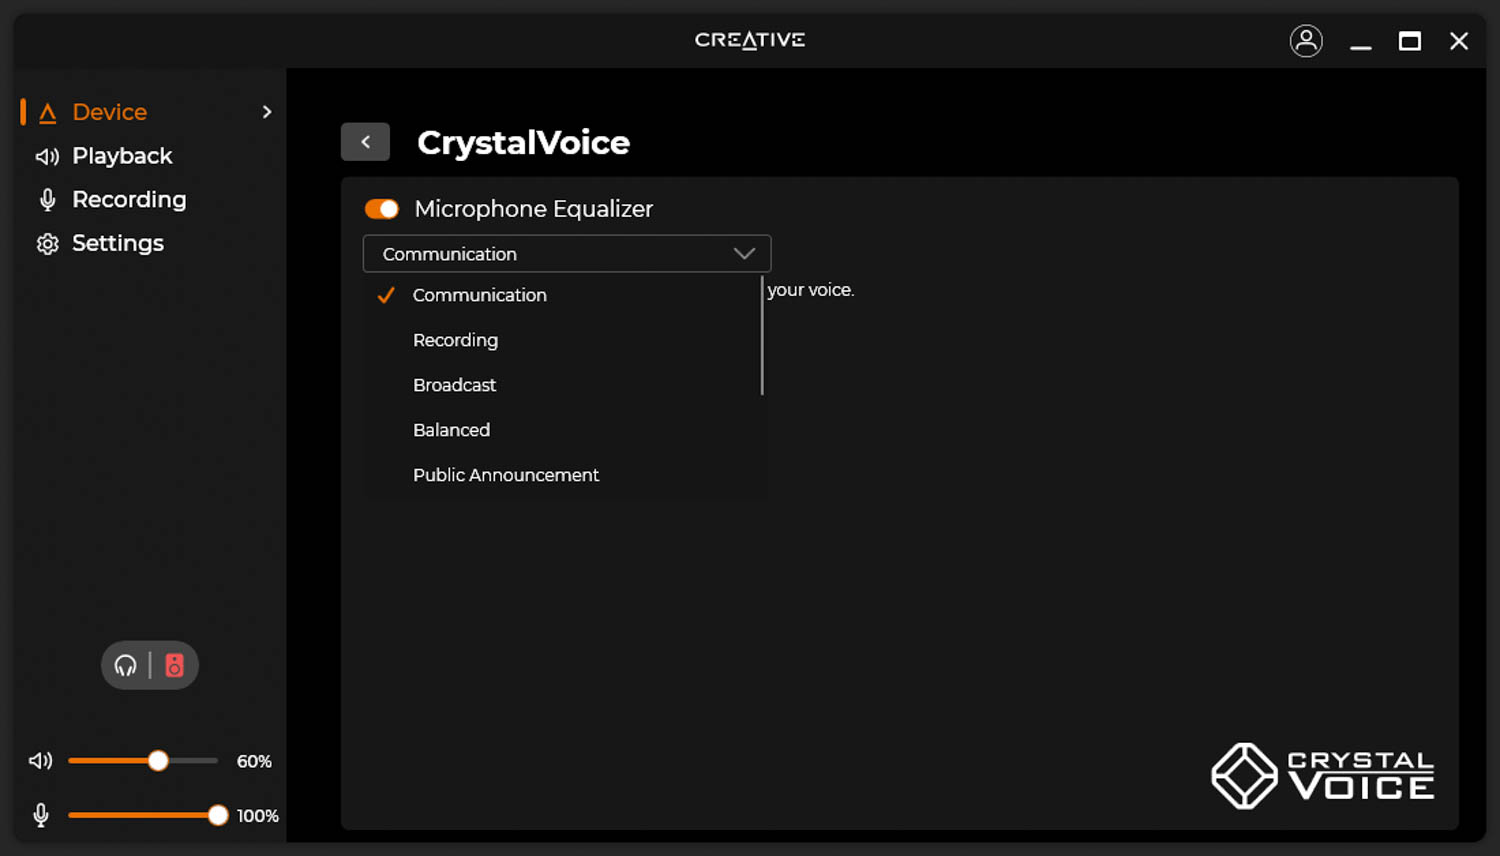Go back using the arrow button

click(x=365, y=142)
